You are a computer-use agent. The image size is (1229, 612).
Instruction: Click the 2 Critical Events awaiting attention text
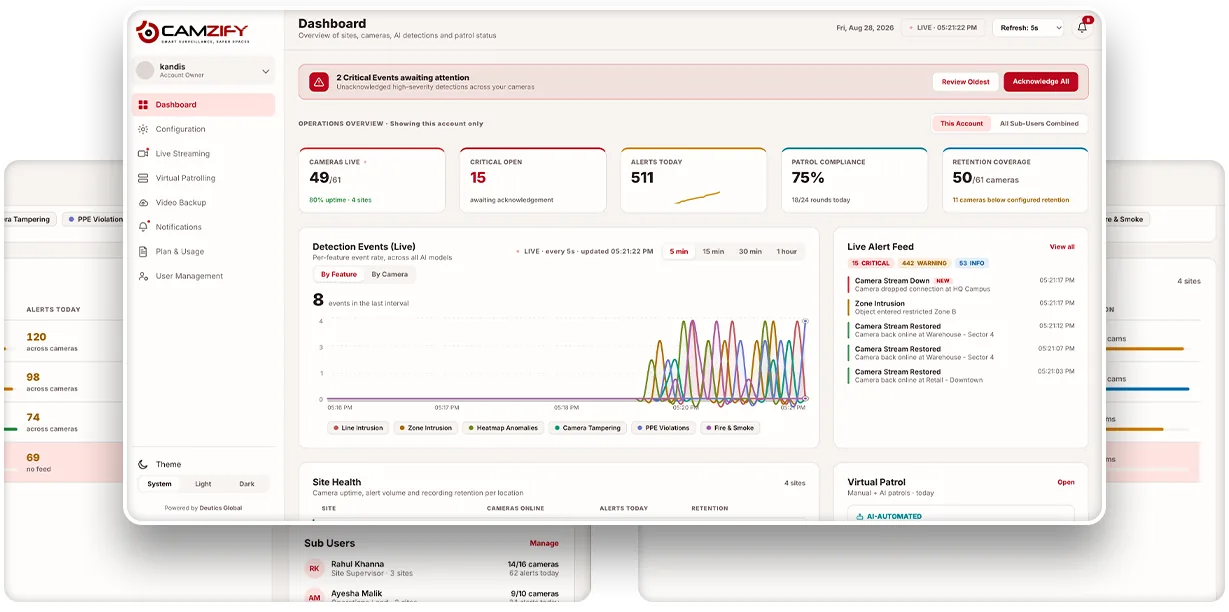click(x=403, y=77)
